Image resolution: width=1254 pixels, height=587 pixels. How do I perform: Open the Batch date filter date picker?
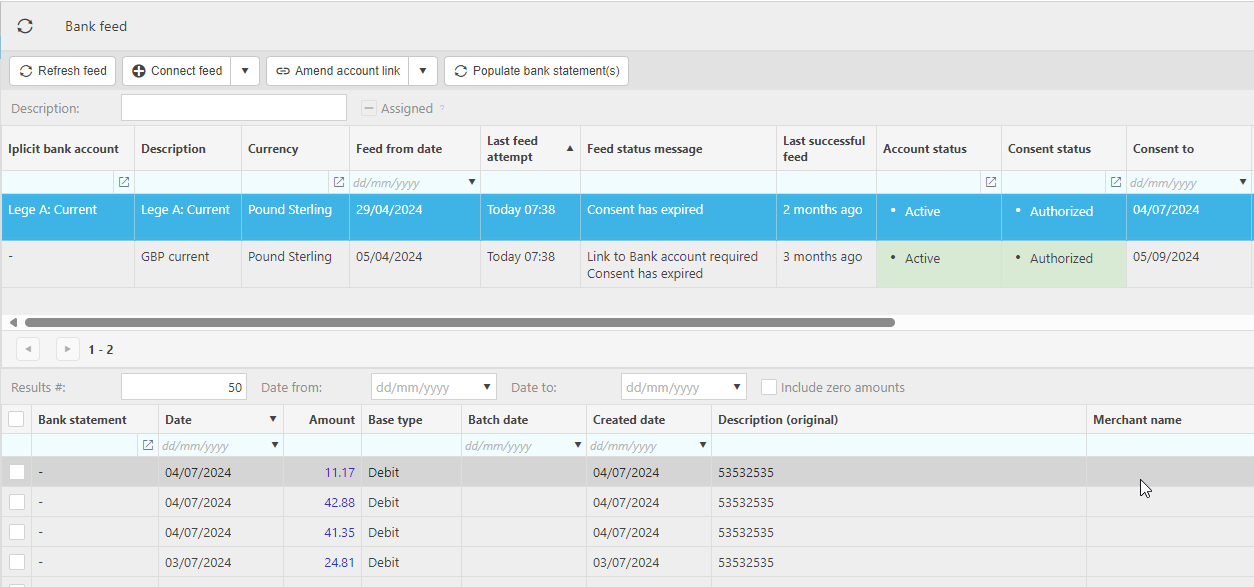click(x=577, y=445)
